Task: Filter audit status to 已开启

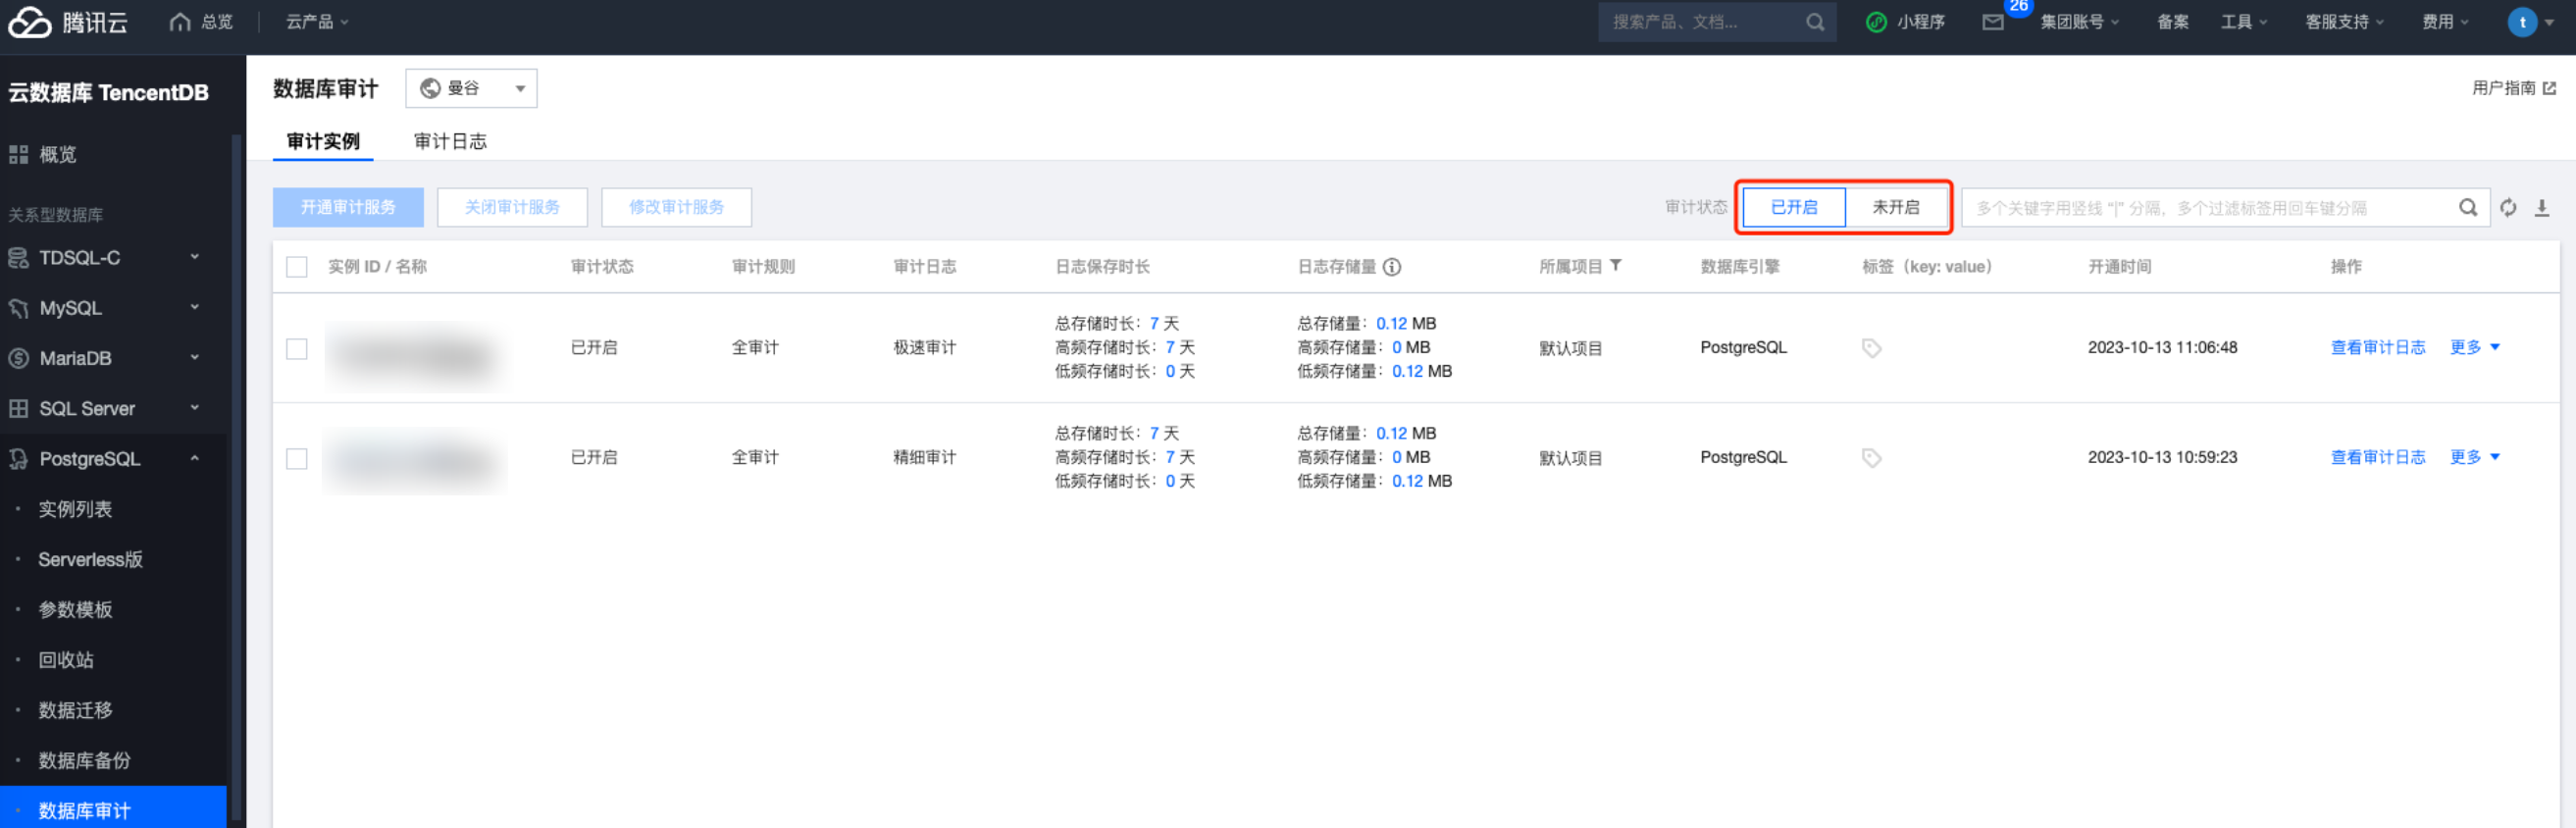Action: coord(1793,207)
